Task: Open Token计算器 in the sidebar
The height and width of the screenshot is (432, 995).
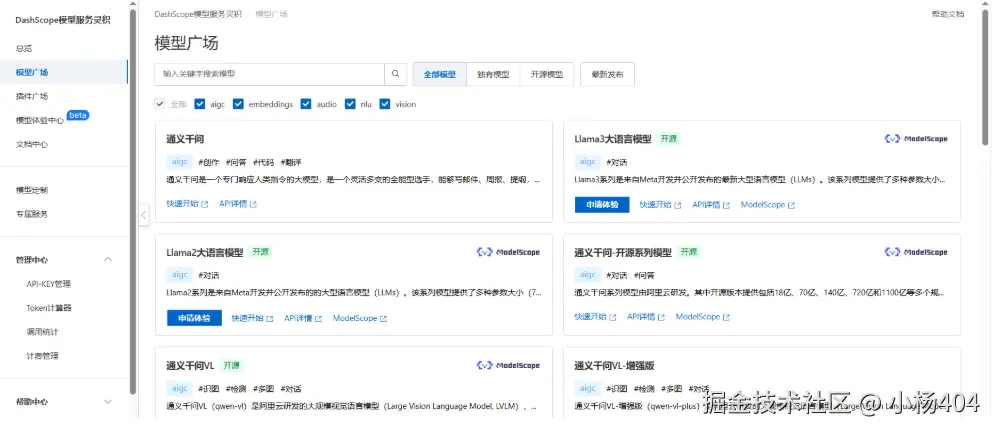Action: 49,308
